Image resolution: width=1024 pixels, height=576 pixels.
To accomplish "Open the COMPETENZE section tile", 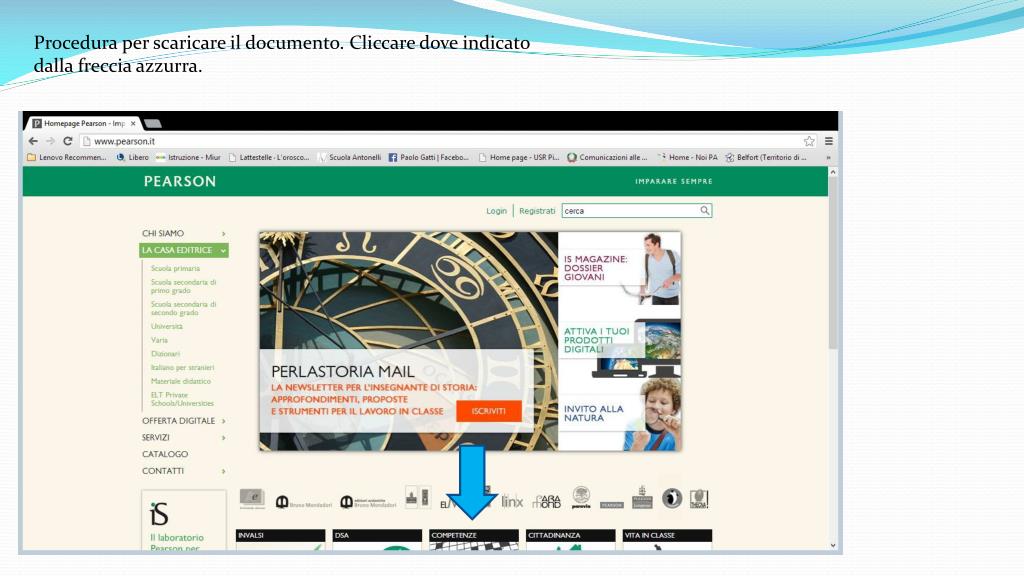I will (473, 539).
